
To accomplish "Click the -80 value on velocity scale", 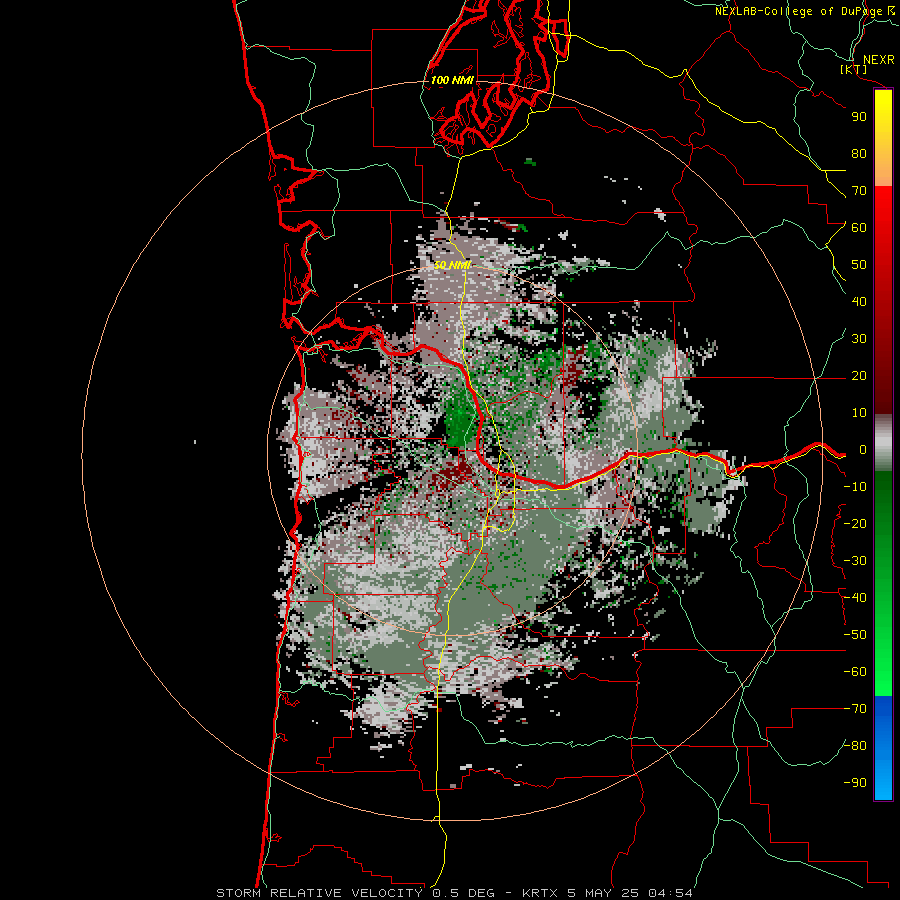I will pos(855,746).
